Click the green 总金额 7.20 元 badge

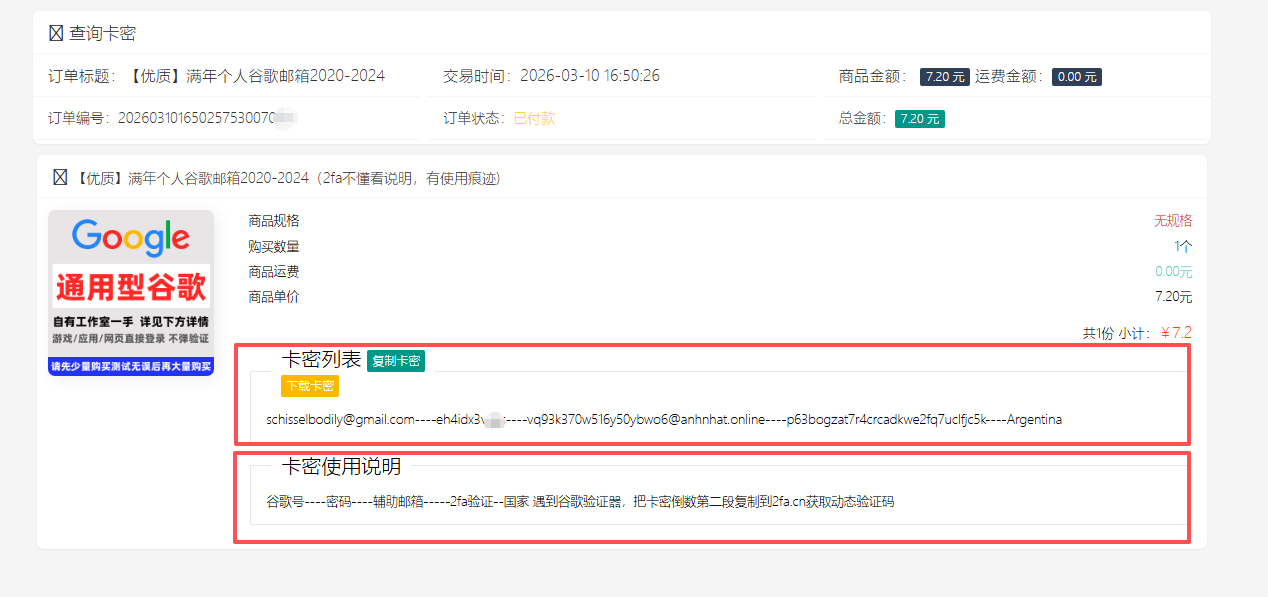(x=920, y=119)
